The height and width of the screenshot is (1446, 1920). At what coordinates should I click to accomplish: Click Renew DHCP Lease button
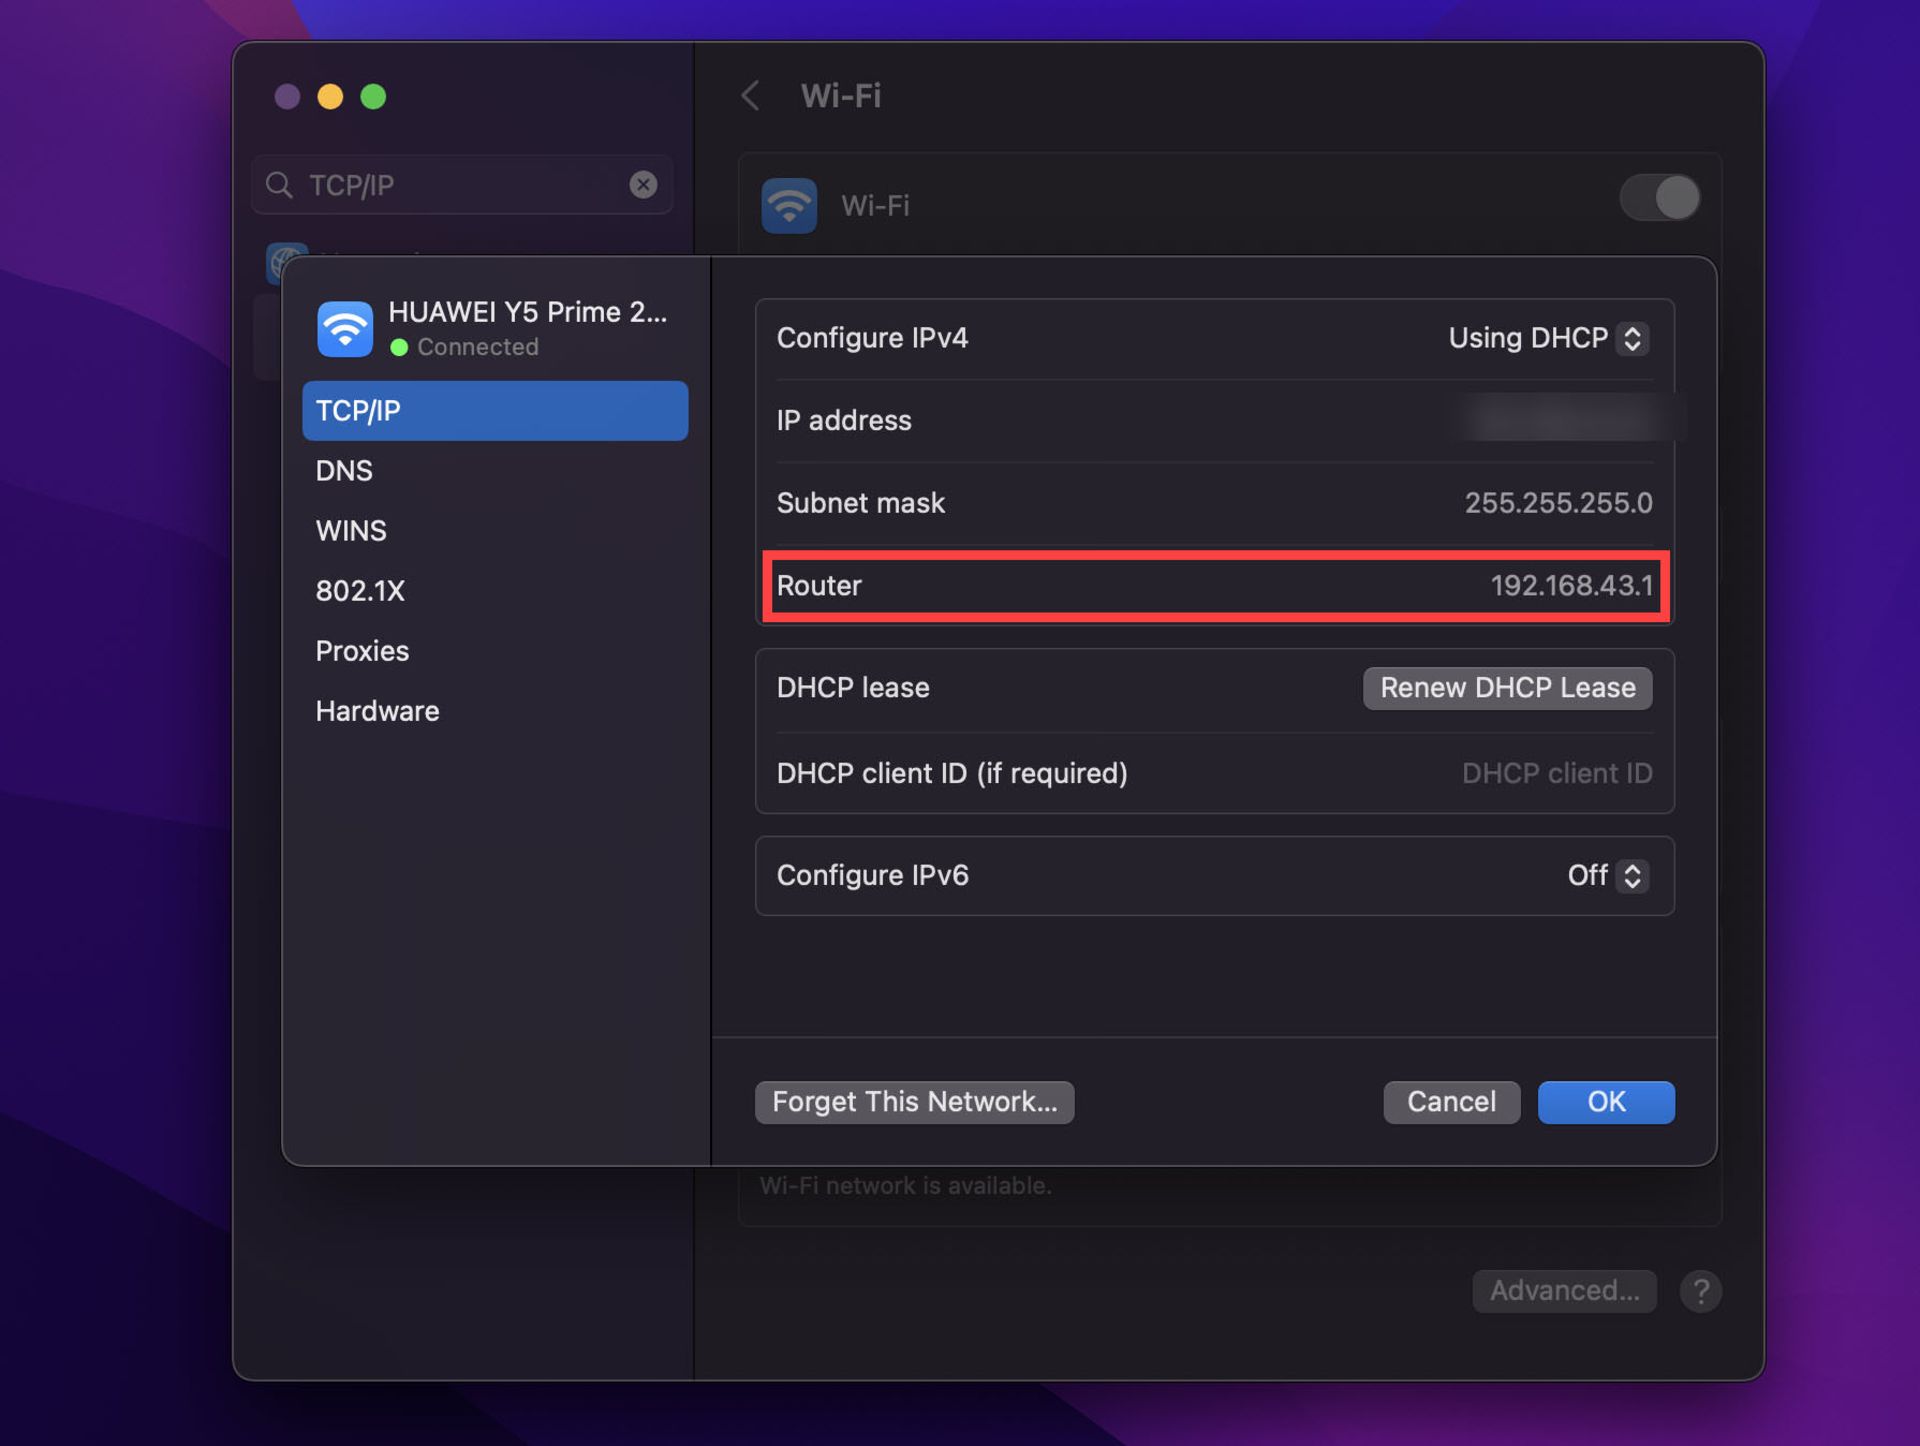click(1507, 688)
